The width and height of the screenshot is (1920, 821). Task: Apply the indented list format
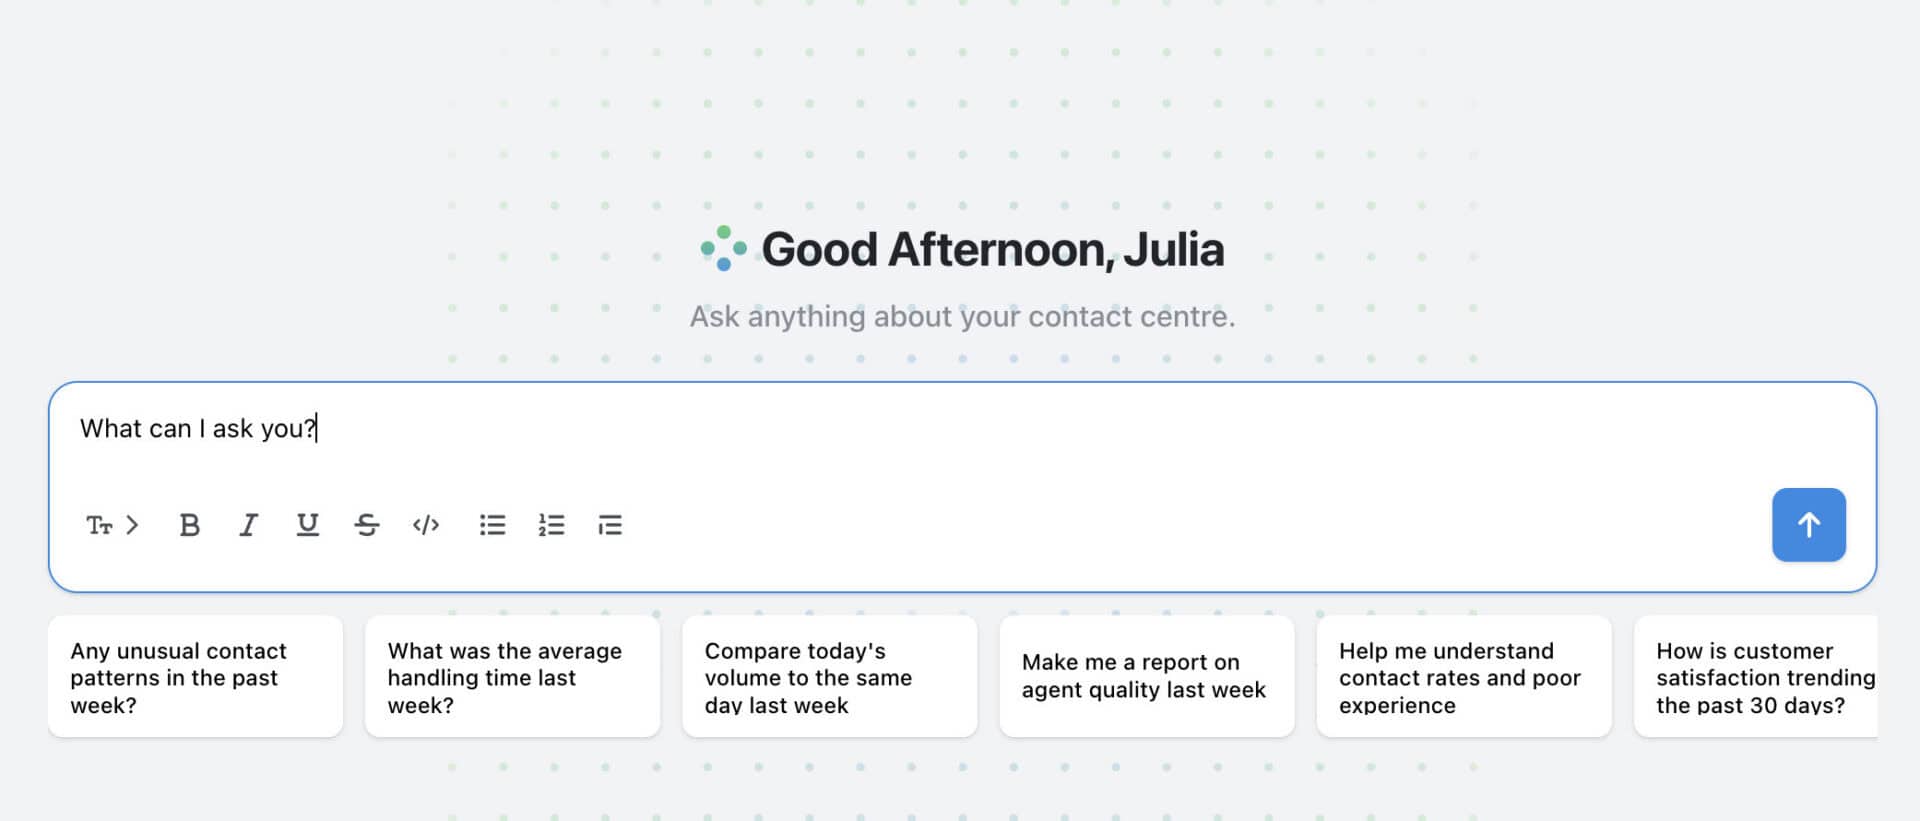pyautogui.click(x=610, y=525)
